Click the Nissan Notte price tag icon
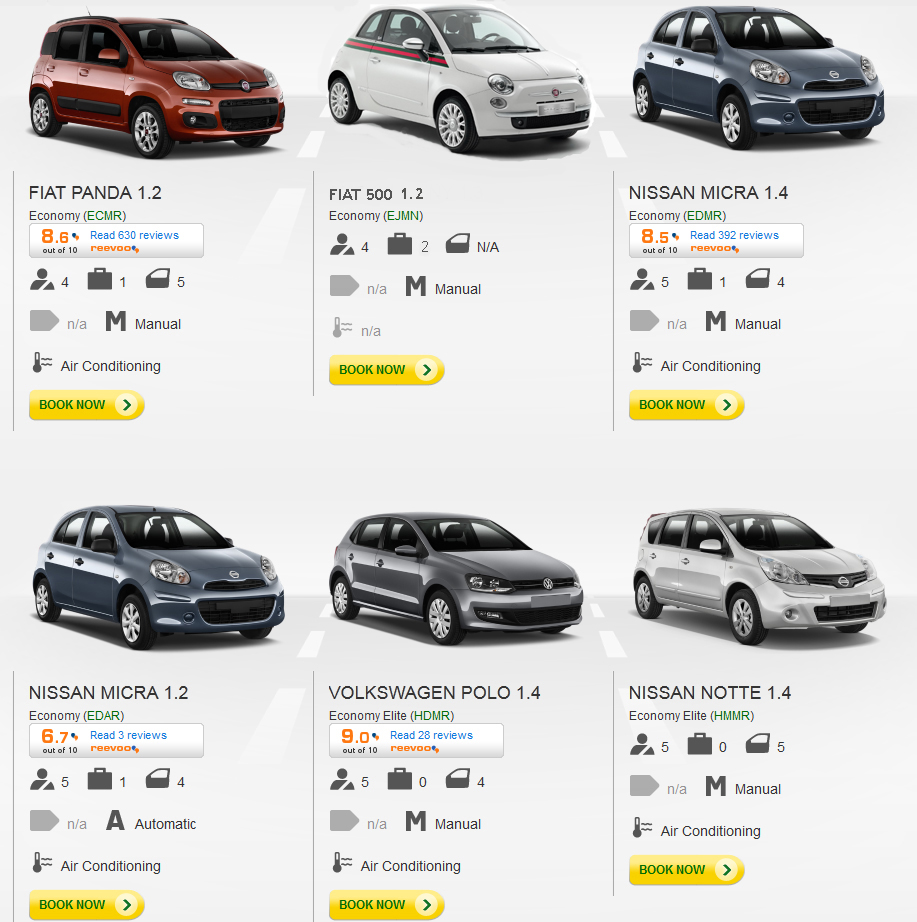The width and height of the screenshot is (917, 922). click(644, 786)
